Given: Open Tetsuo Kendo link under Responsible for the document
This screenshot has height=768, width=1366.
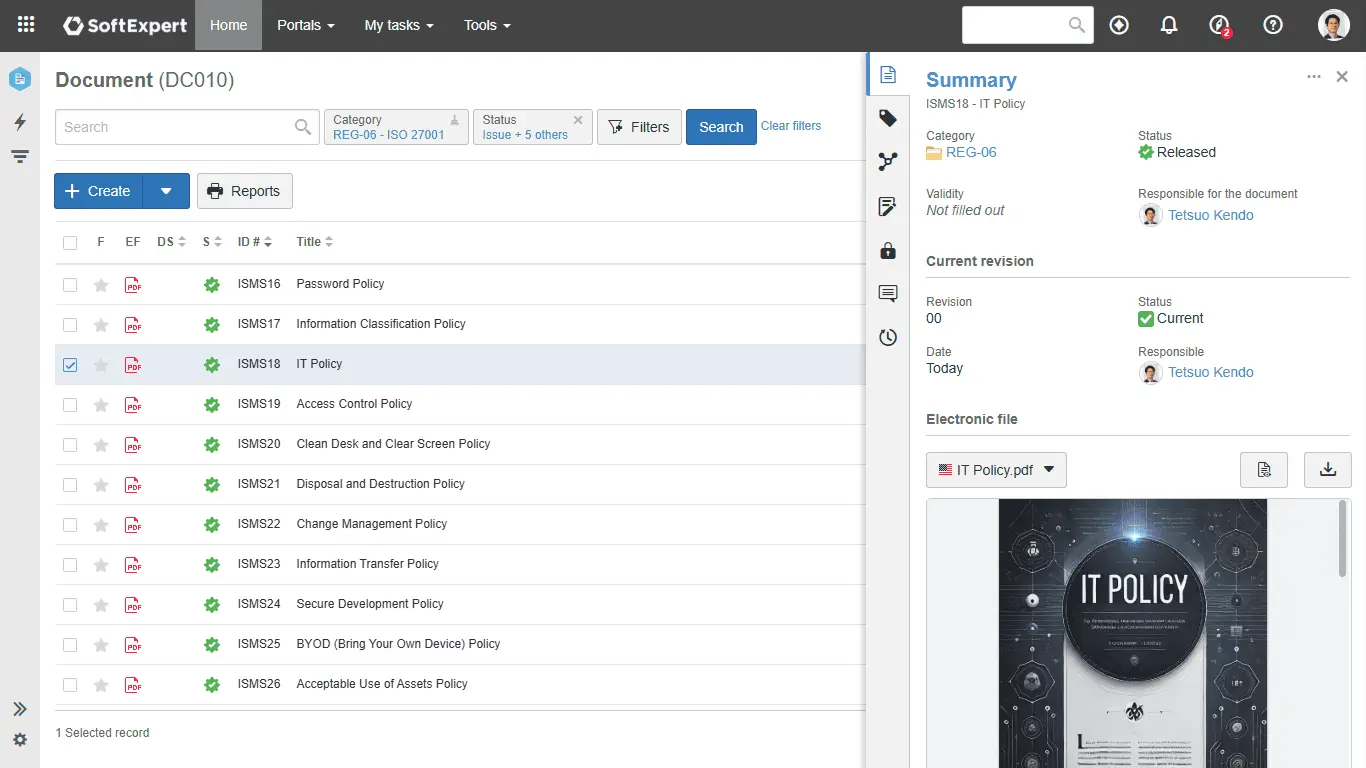Looking at the screenshot, I should 1210,215.
